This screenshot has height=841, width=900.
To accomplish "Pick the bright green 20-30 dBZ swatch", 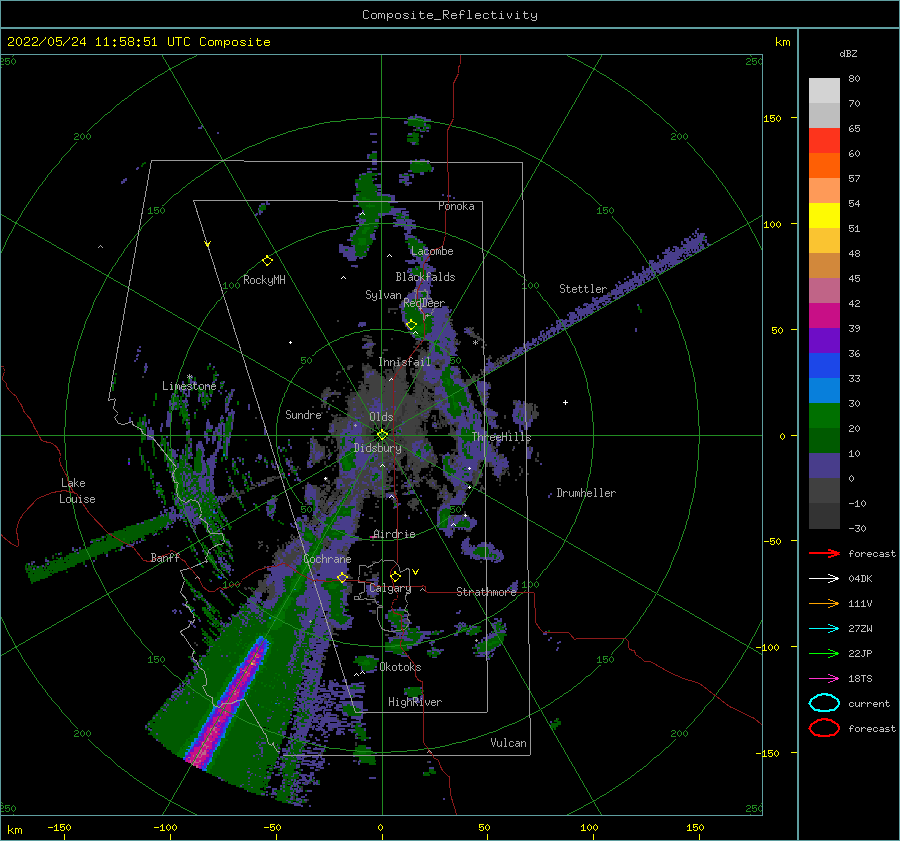I will [x=824, y=416].
